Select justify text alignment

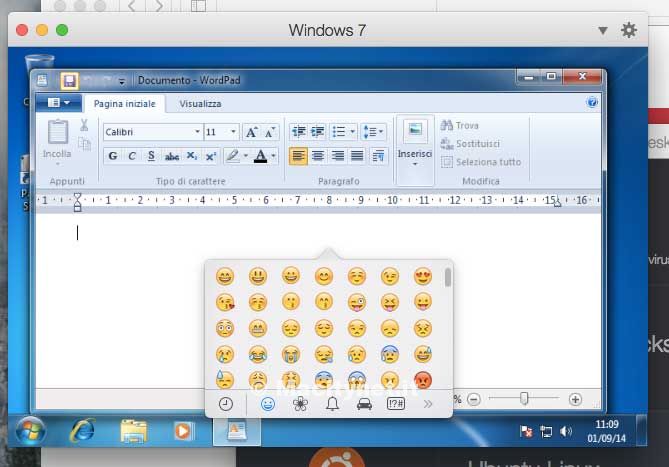point(357,156)
